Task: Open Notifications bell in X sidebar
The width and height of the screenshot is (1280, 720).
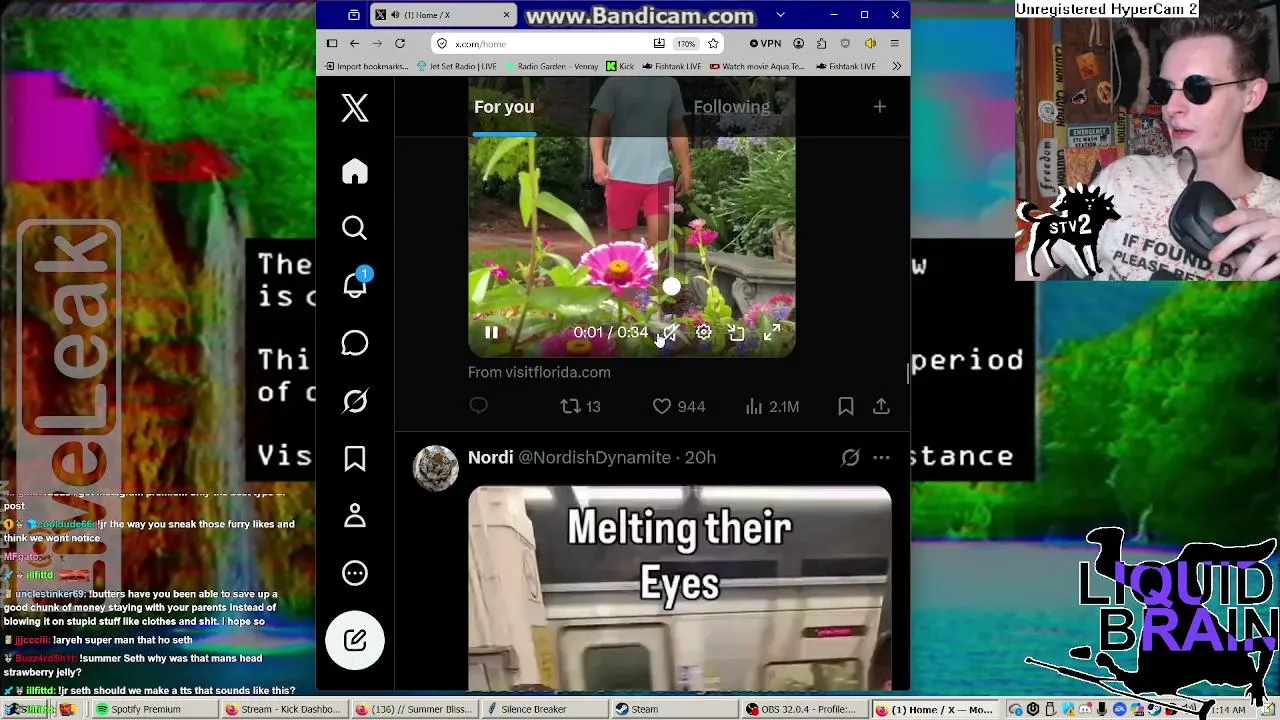Action: pos(355,284)
